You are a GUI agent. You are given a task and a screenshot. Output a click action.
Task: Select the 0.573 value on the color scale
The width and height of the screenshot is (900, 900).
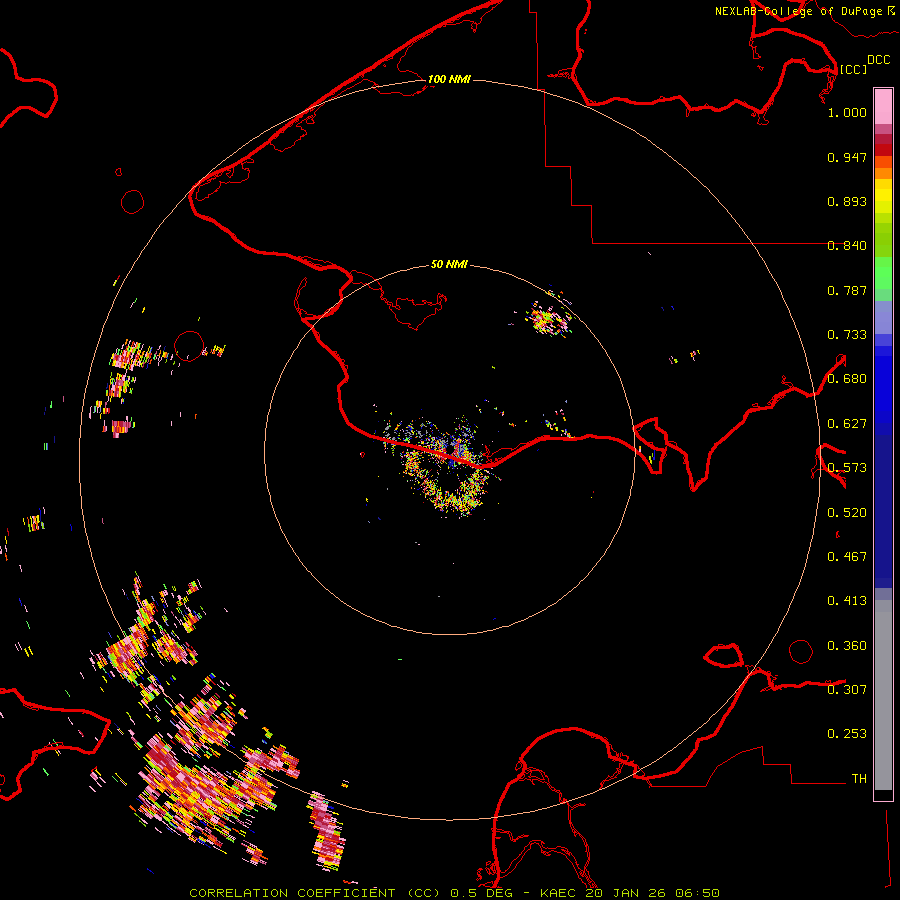click(x=847, y=468)
